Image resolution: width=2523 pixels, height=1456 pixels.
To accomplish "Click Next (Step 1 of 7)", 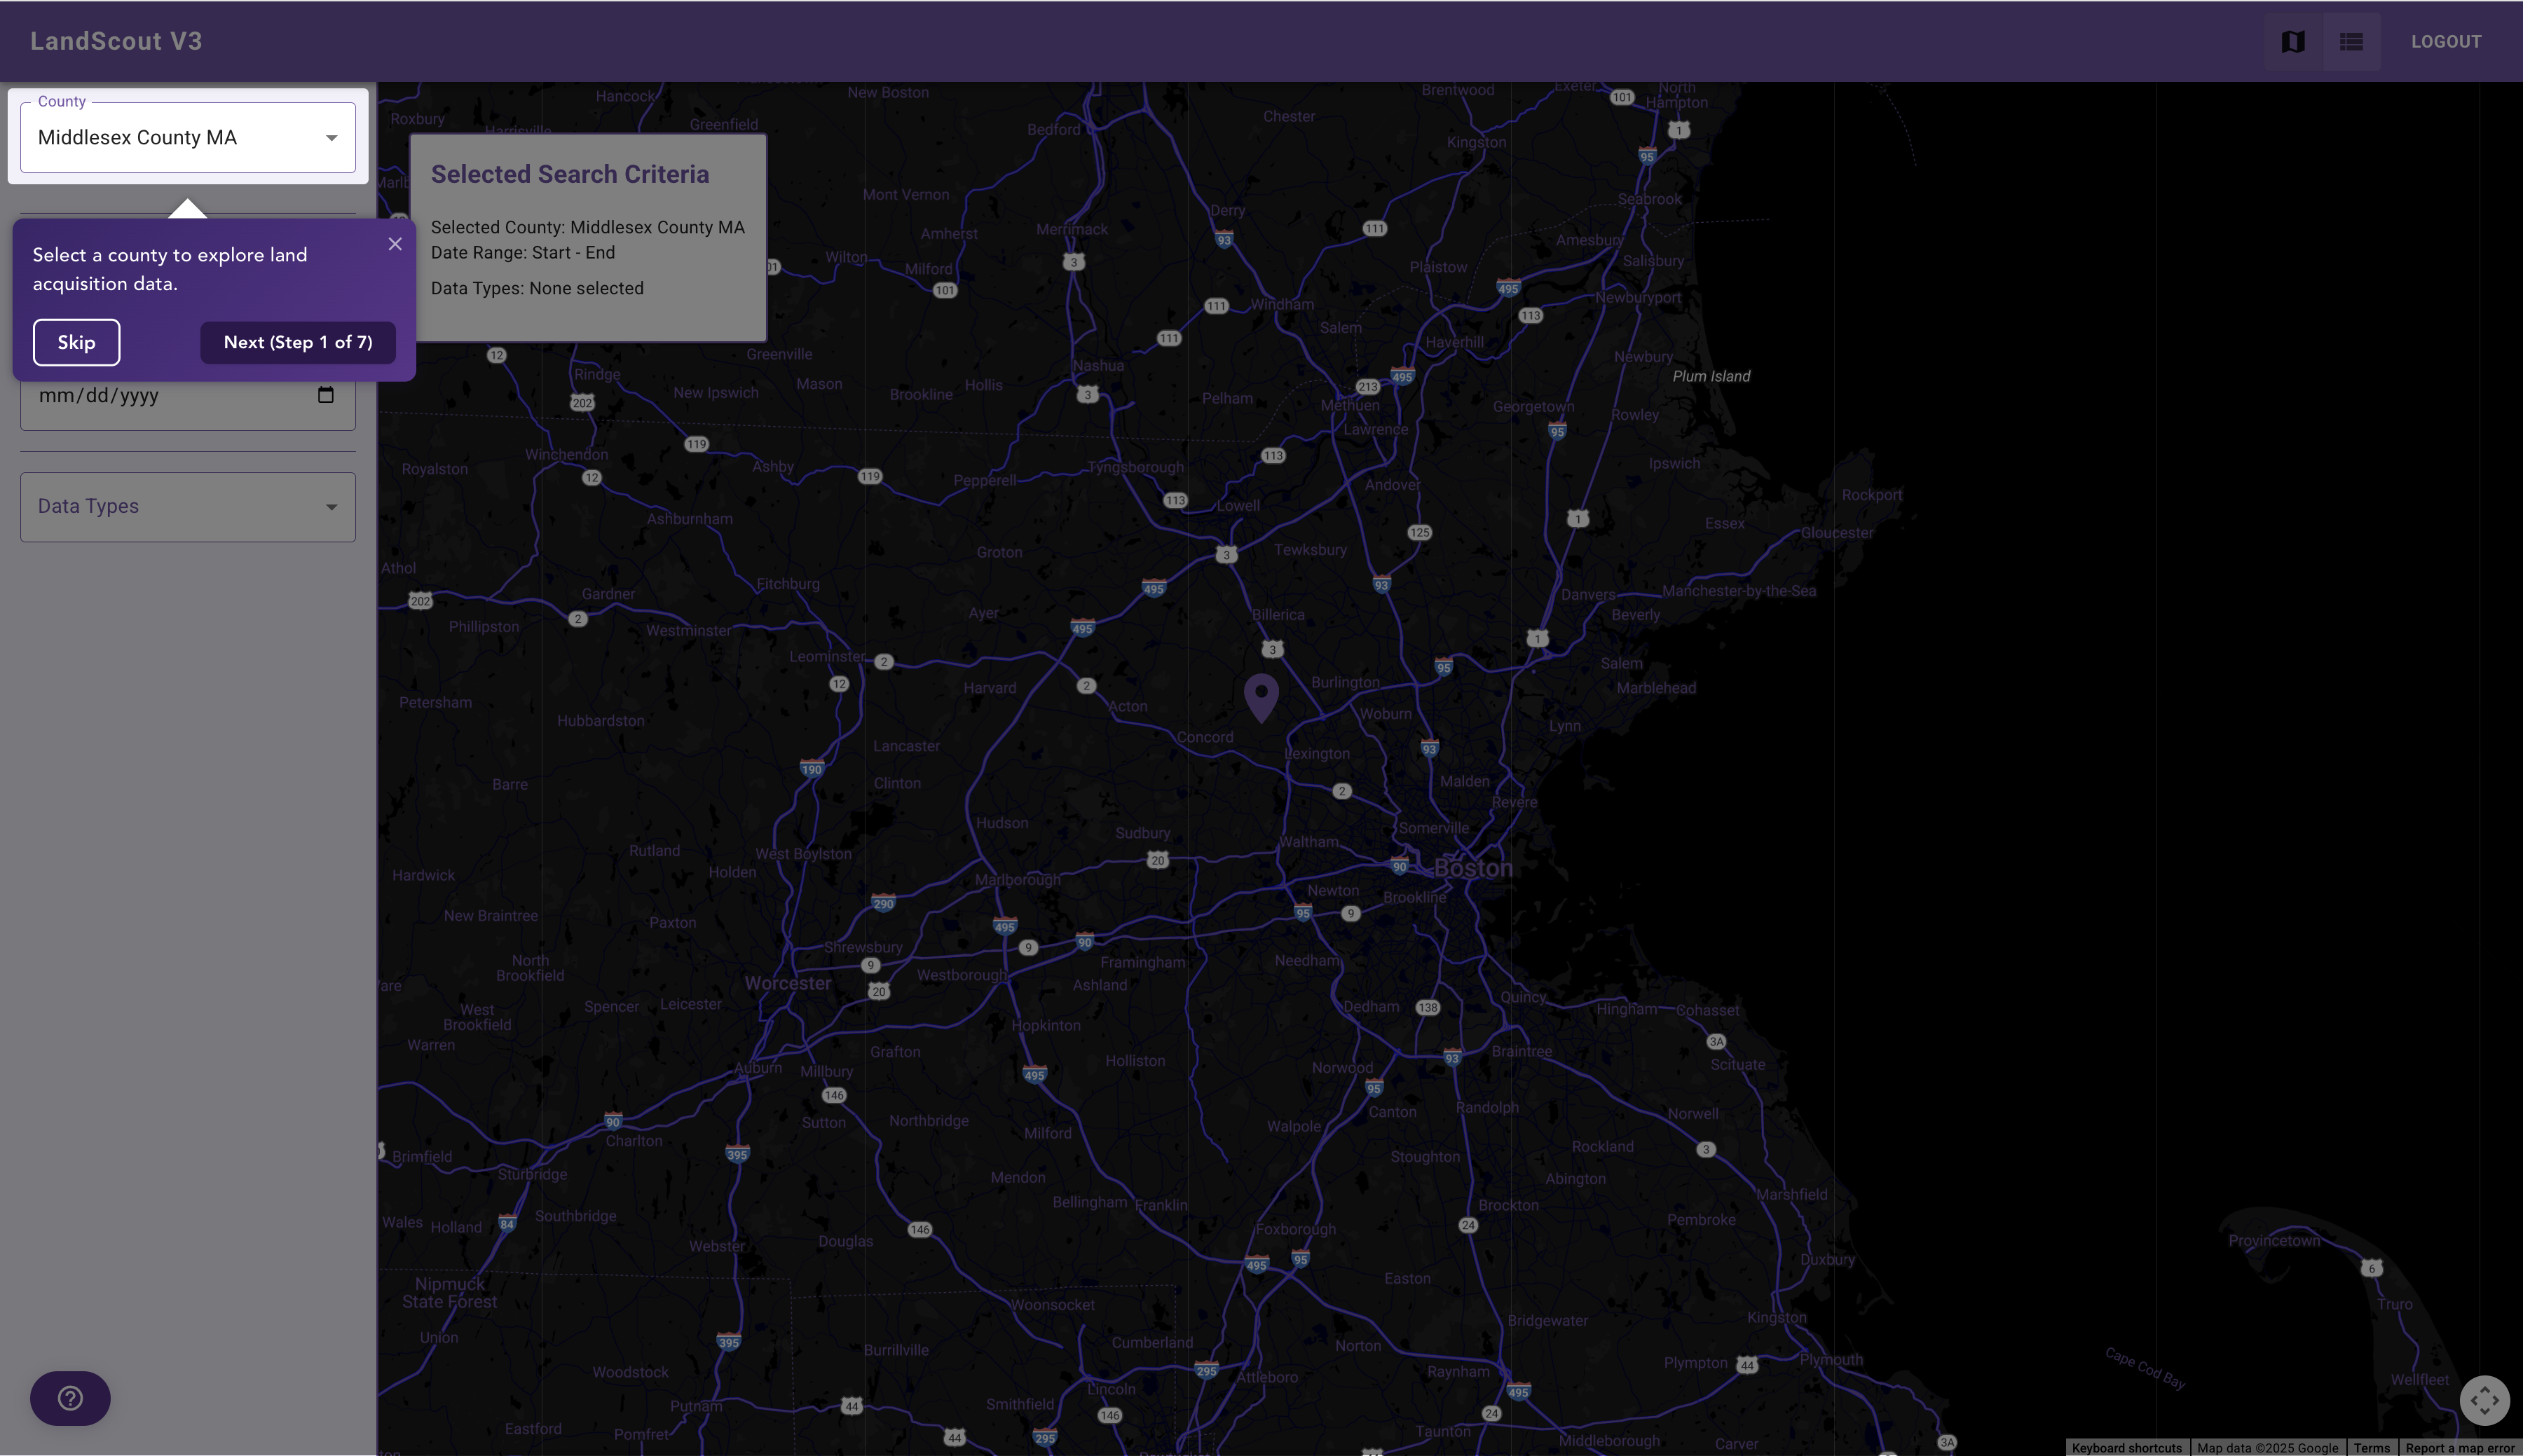I will pos(298,342).
